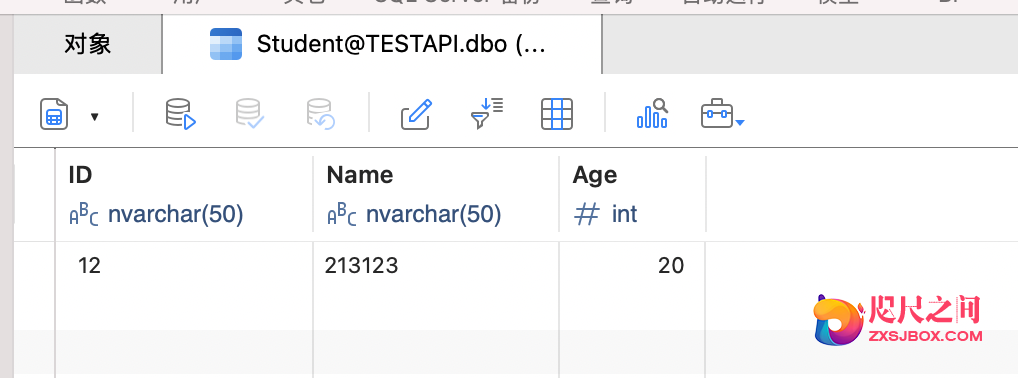
Task: Open the chart data profile icon
Action: coord(652,113)
